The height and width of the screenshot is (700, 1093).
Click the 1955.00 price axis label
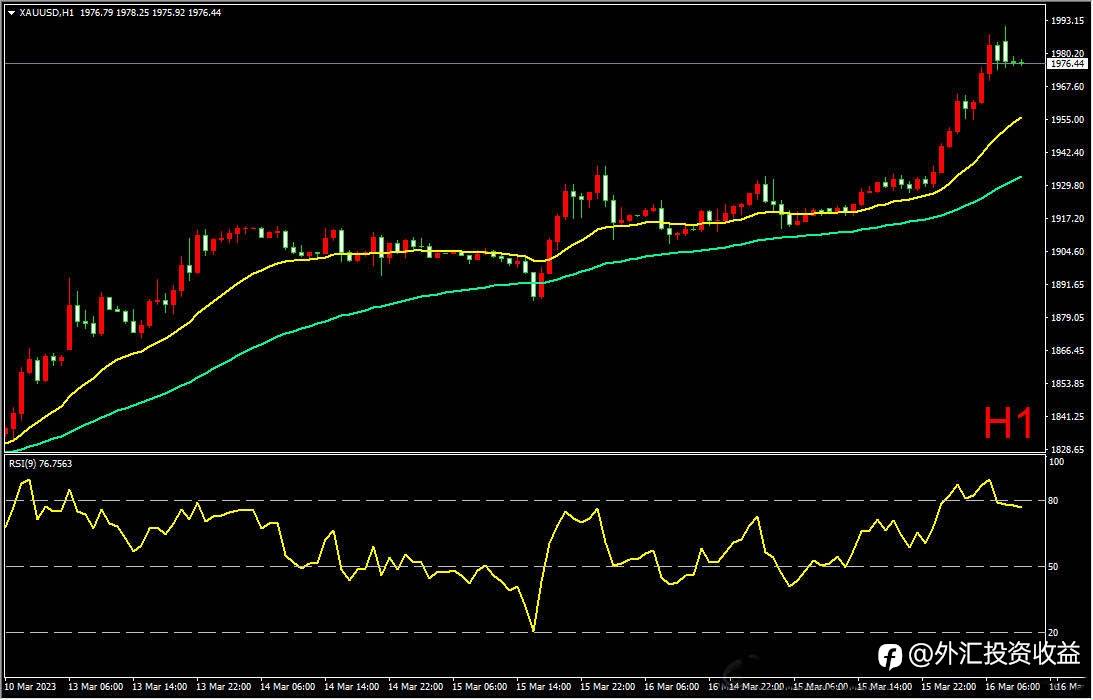(1067, 119)
